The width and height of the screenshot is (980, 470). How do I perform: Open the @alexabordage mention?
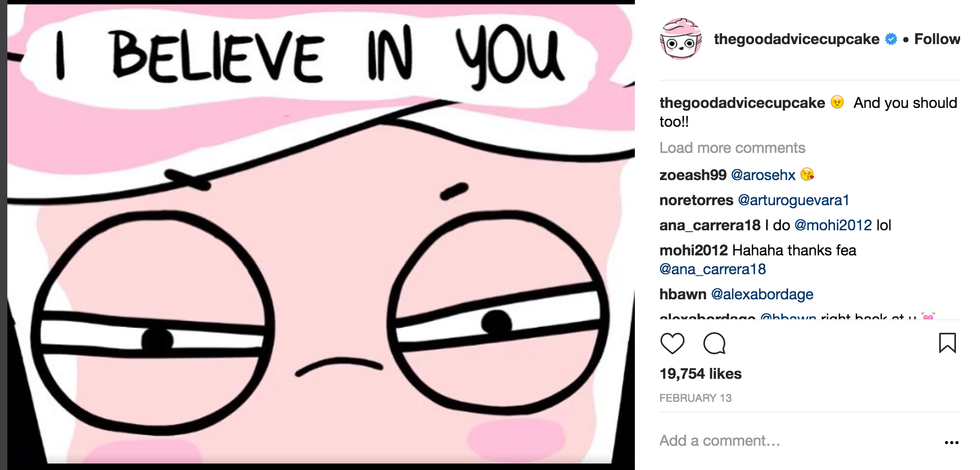point(762,294)
